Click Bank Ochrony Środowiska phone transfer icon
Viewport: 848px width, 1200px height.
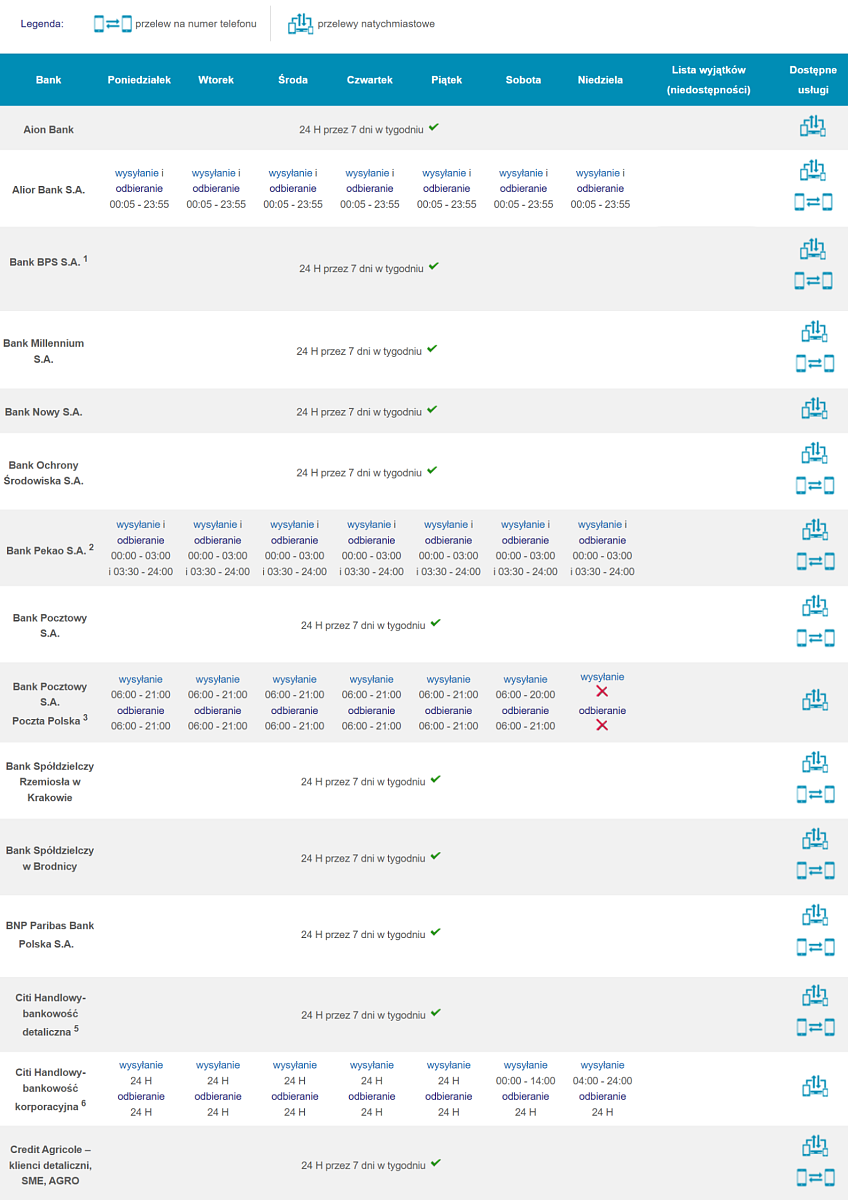[x=814, y=485]
